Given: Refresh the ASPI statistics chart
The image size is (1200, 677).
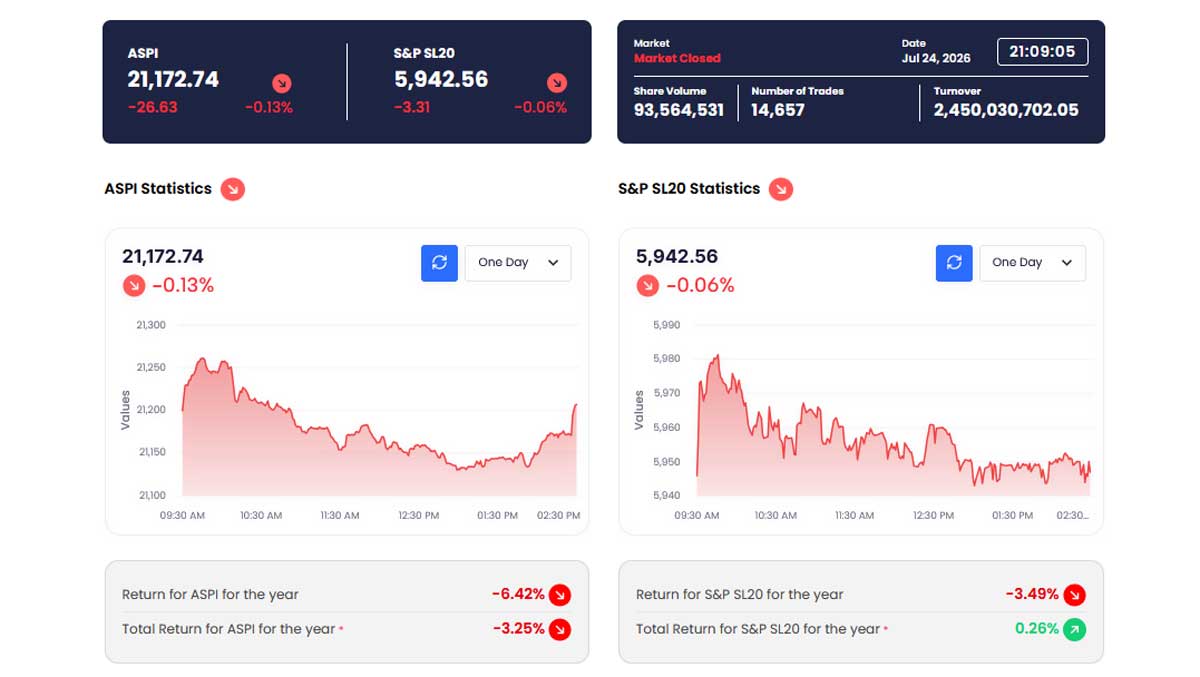Looking at the screenshot, I should tap(439, 263).
